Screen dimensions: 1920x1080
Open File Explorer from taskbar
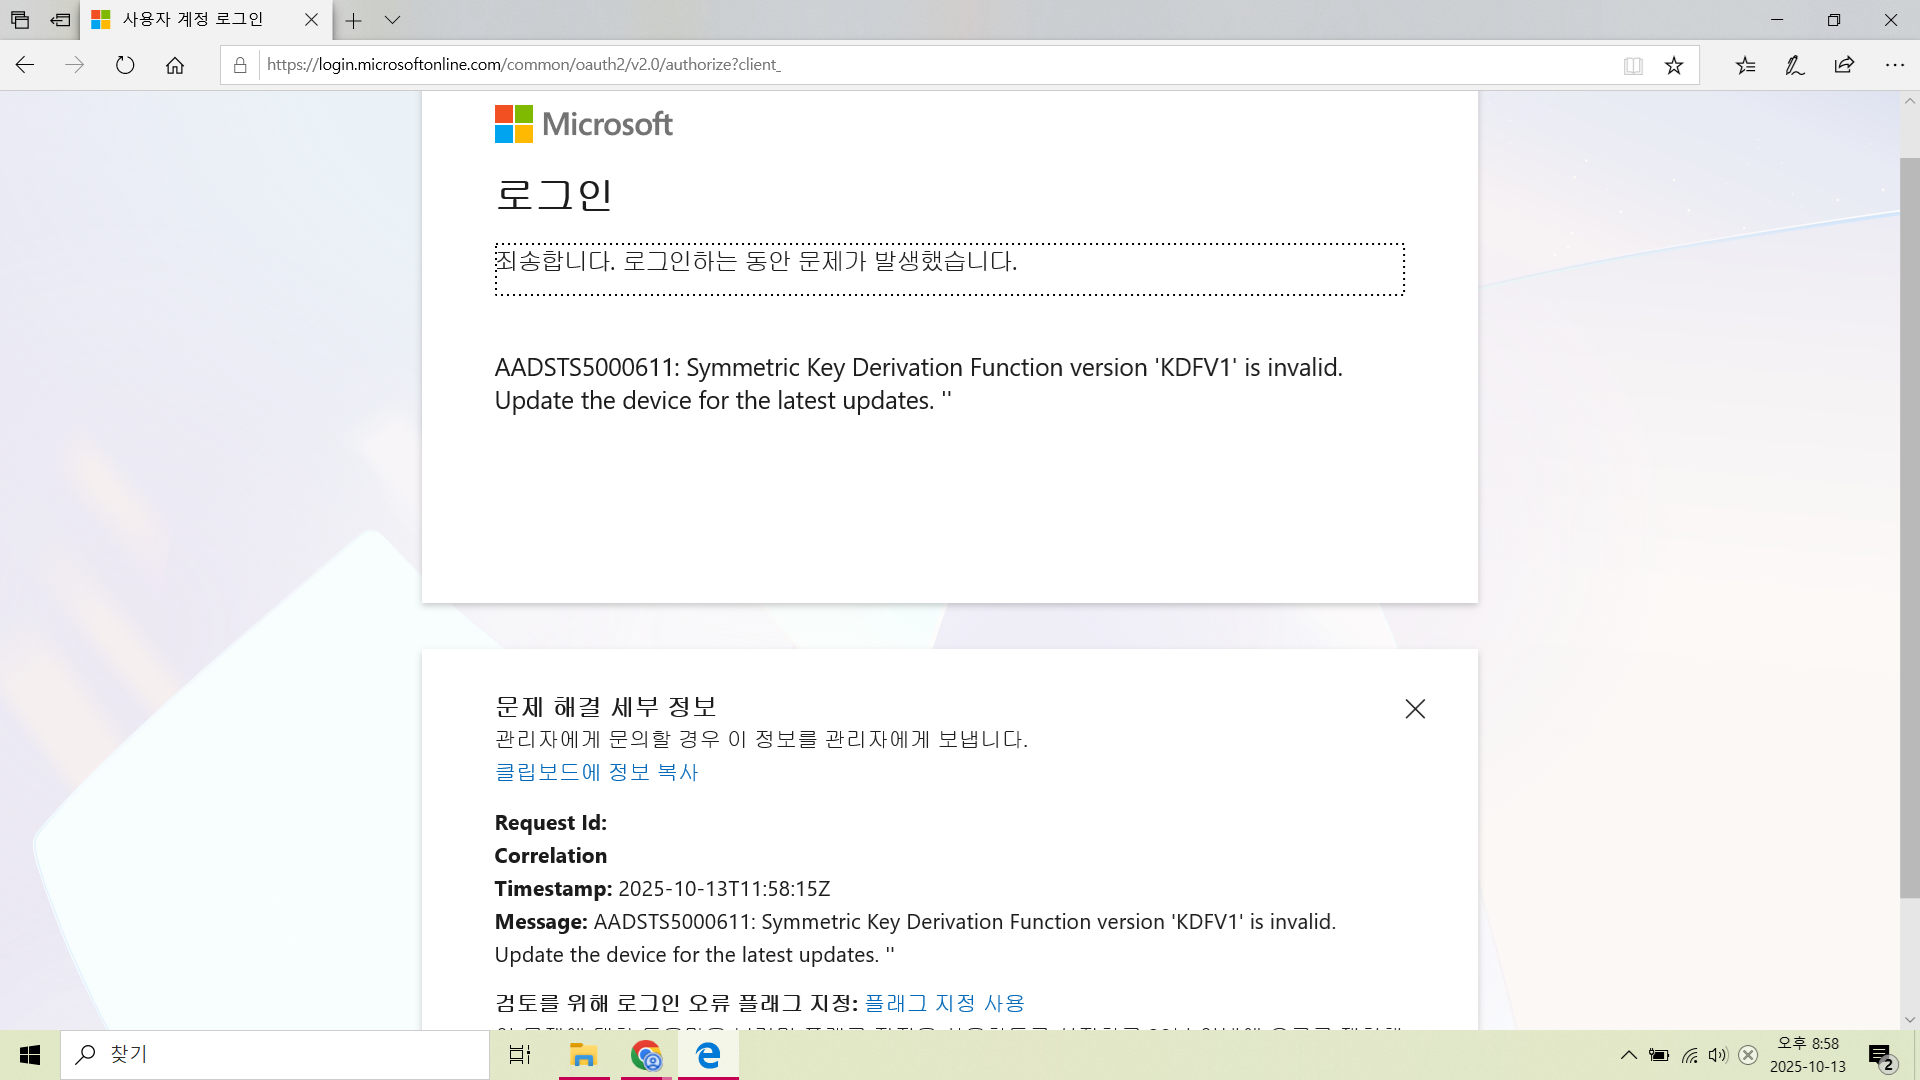[583, 1055]
